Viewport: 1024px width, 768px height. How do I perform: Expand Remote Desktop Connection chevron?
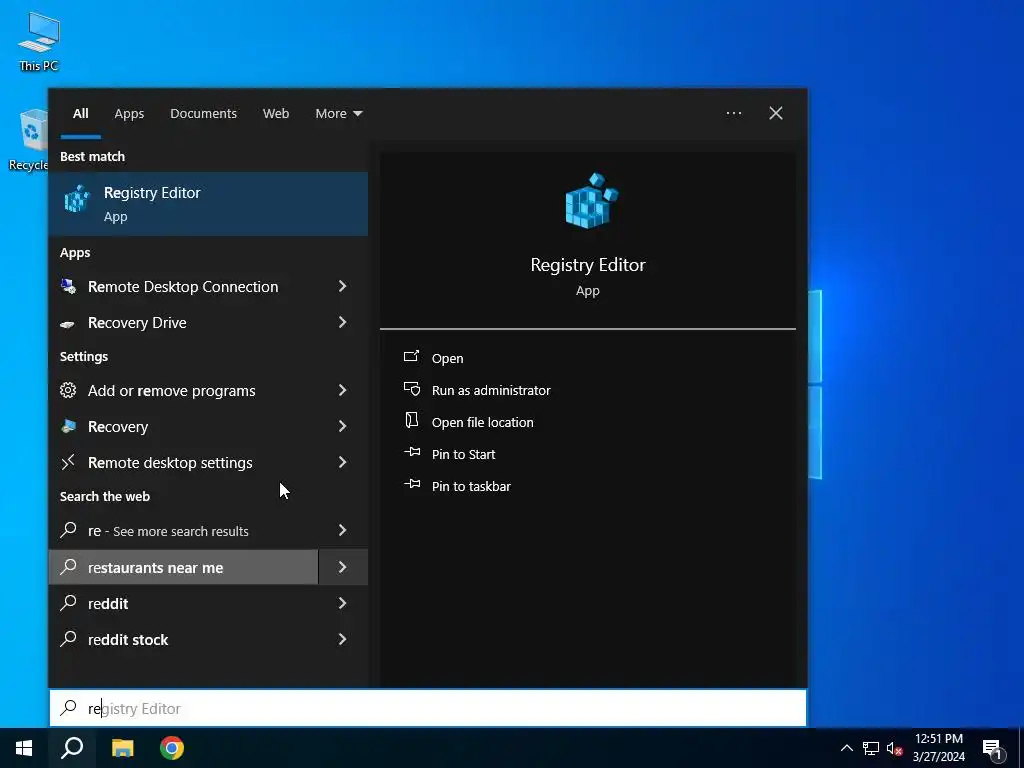(342, 286)
